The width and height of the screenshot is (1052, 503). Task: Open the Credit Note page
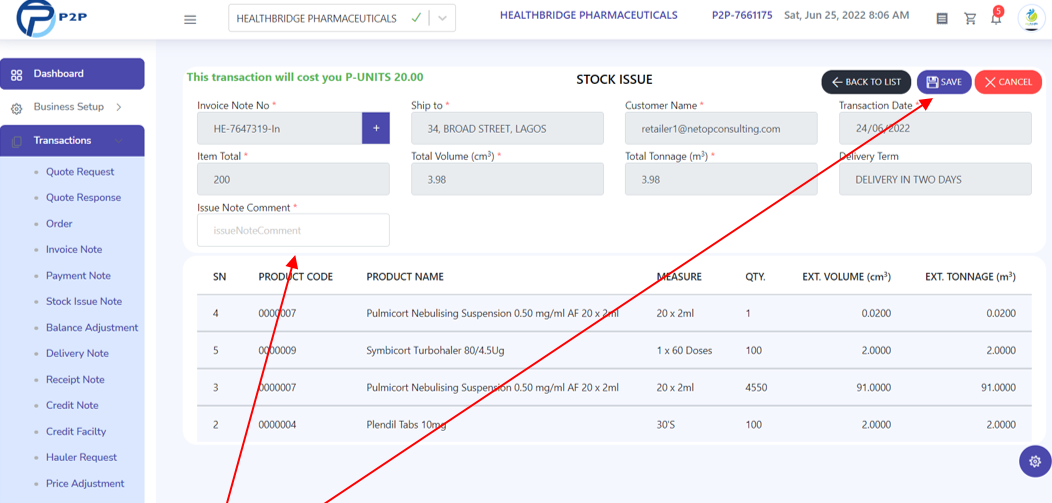[x=72, y=405]
